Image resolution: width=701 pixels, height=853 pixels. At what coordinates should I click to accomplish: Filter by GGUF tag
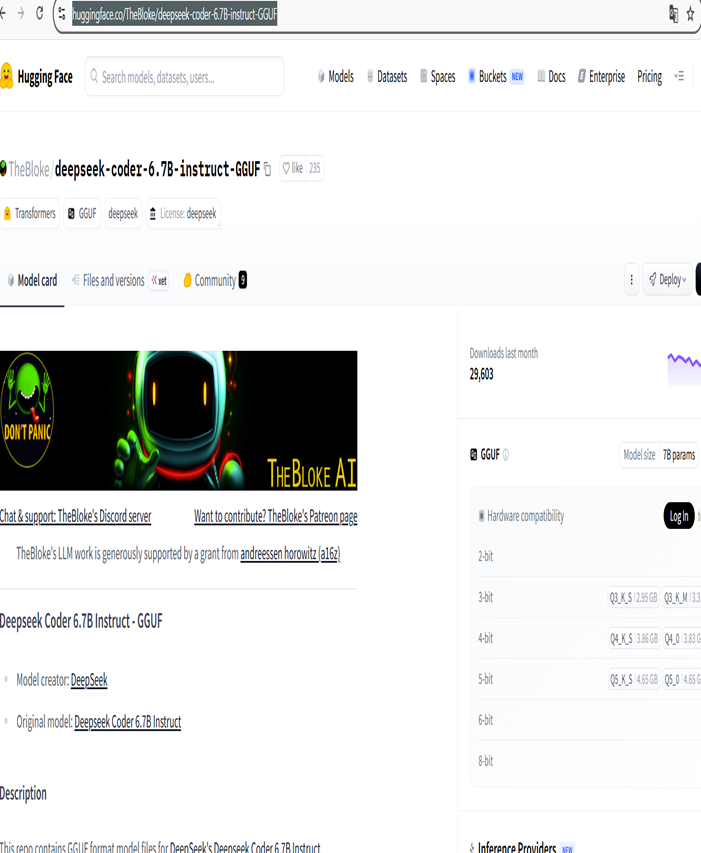82,213
